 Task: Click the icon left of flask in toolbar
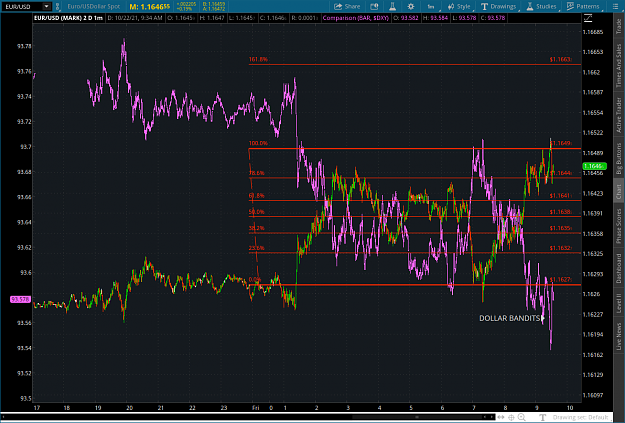[374, 6]
